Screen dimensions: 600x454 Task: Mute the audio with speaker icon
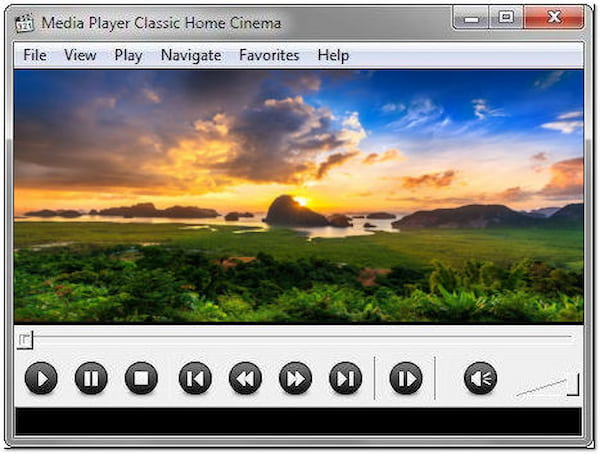click(480, 378)
